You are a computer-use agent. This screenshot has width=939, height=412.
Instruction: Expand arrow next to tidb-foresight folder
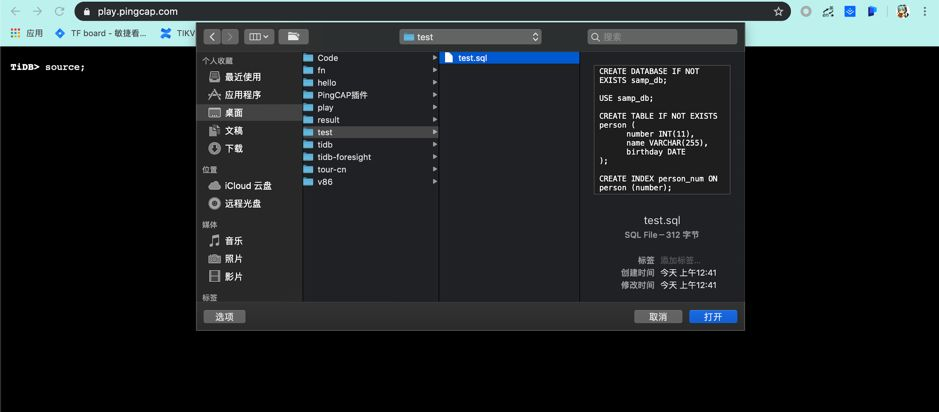point(435,157)
